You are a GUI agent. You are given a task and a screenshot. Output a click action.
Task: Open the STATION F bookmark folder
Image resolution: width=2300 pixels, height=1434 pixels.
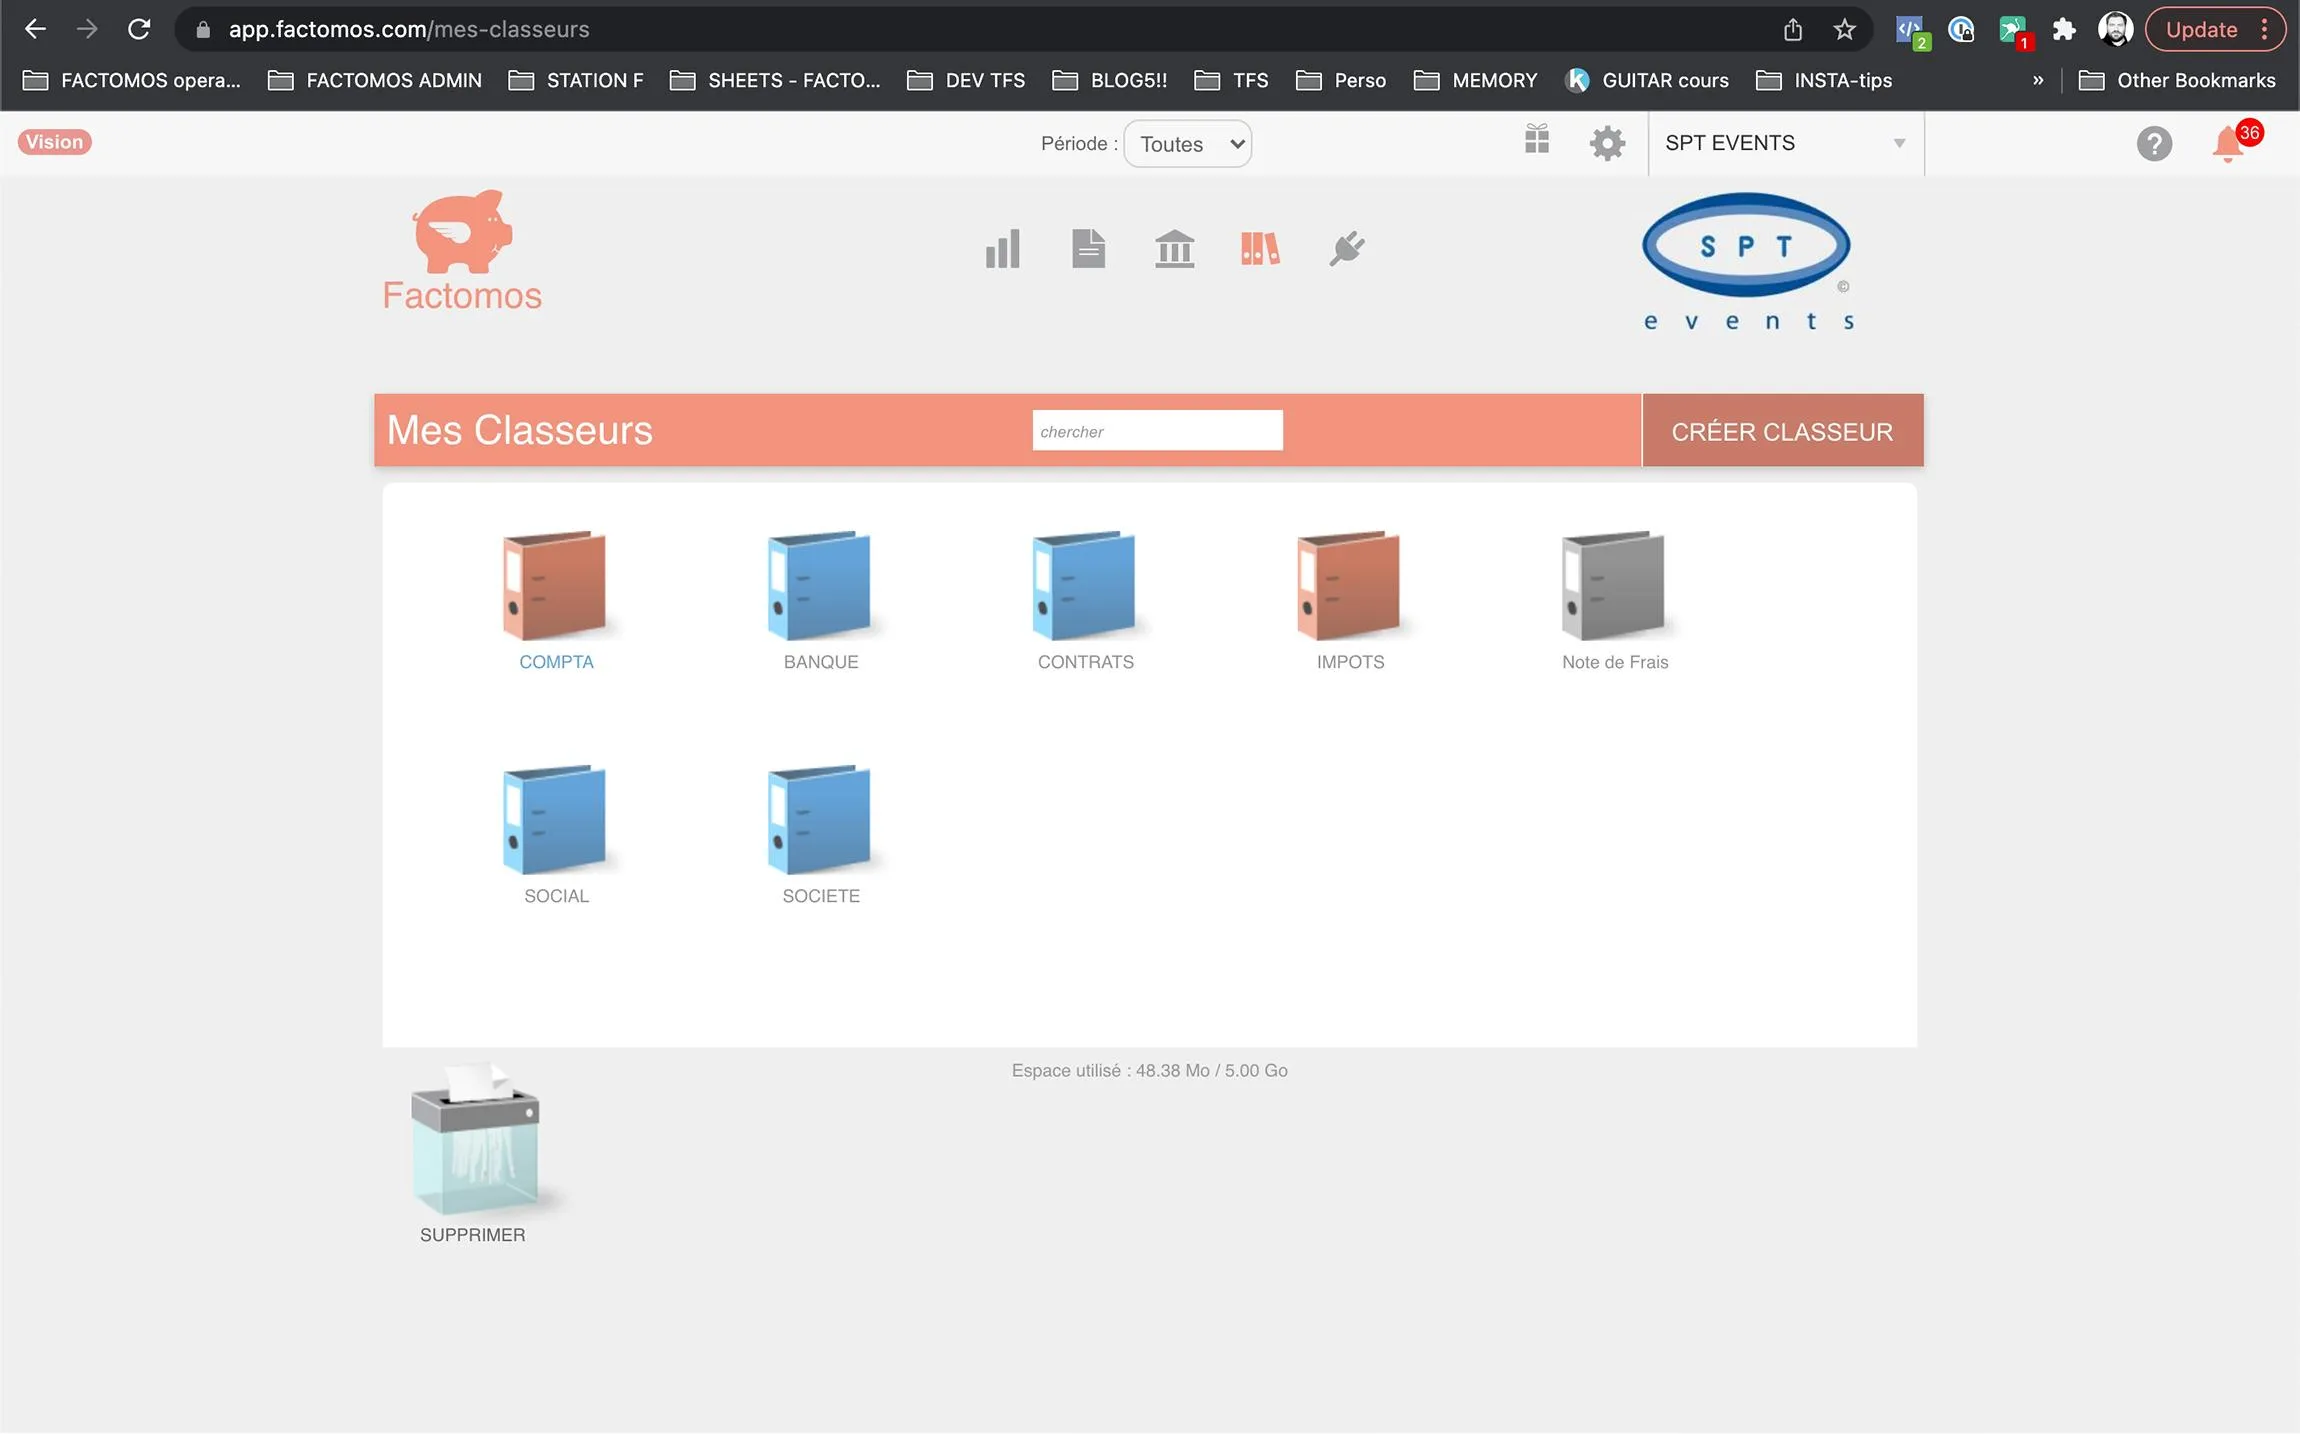click(x=576, y=80)
